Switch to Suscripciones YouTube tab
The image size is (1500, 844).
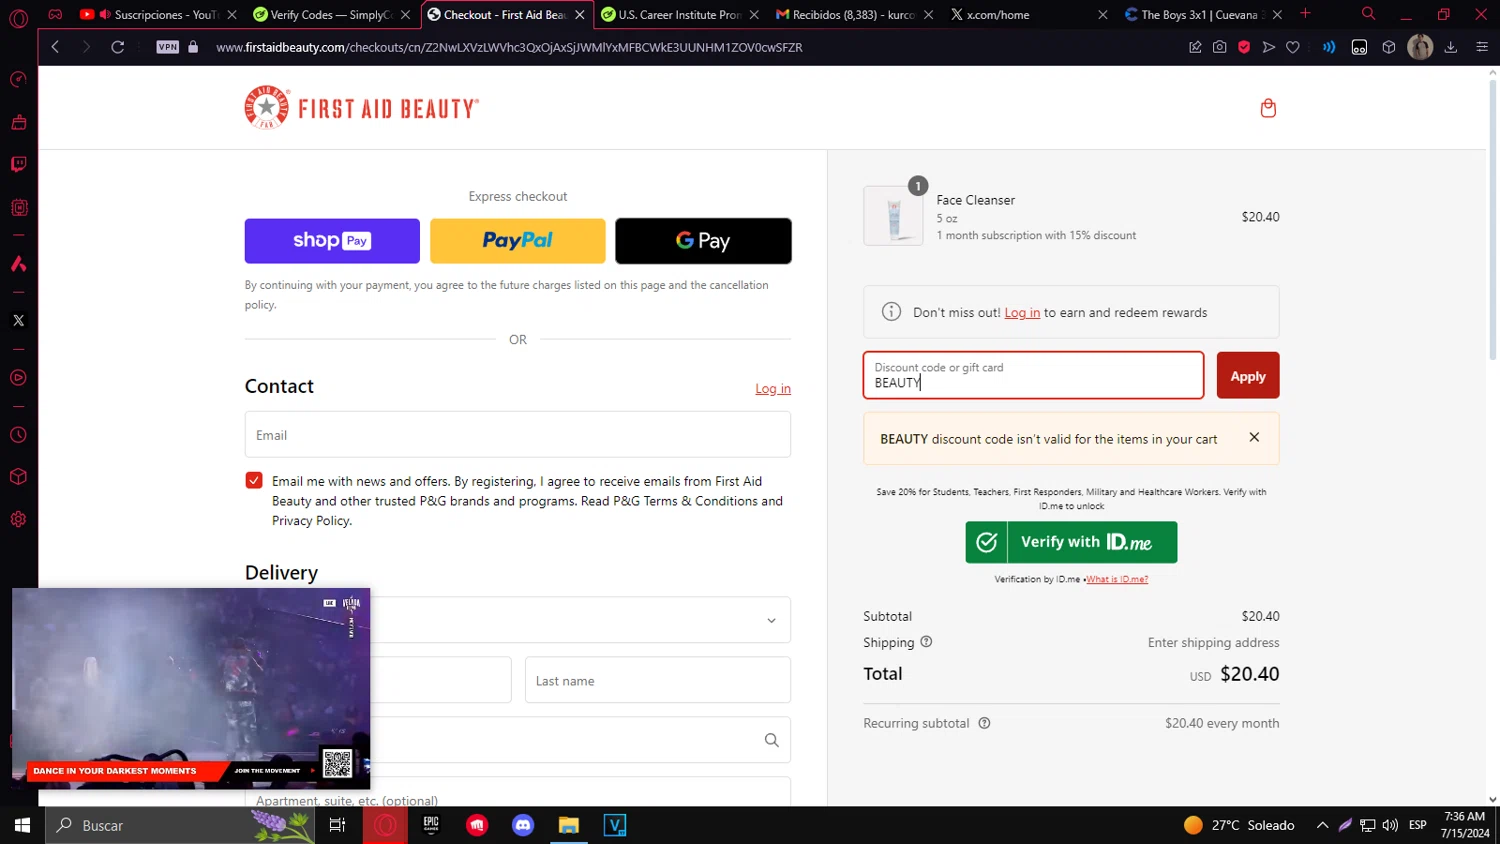(x=158, y=15)
